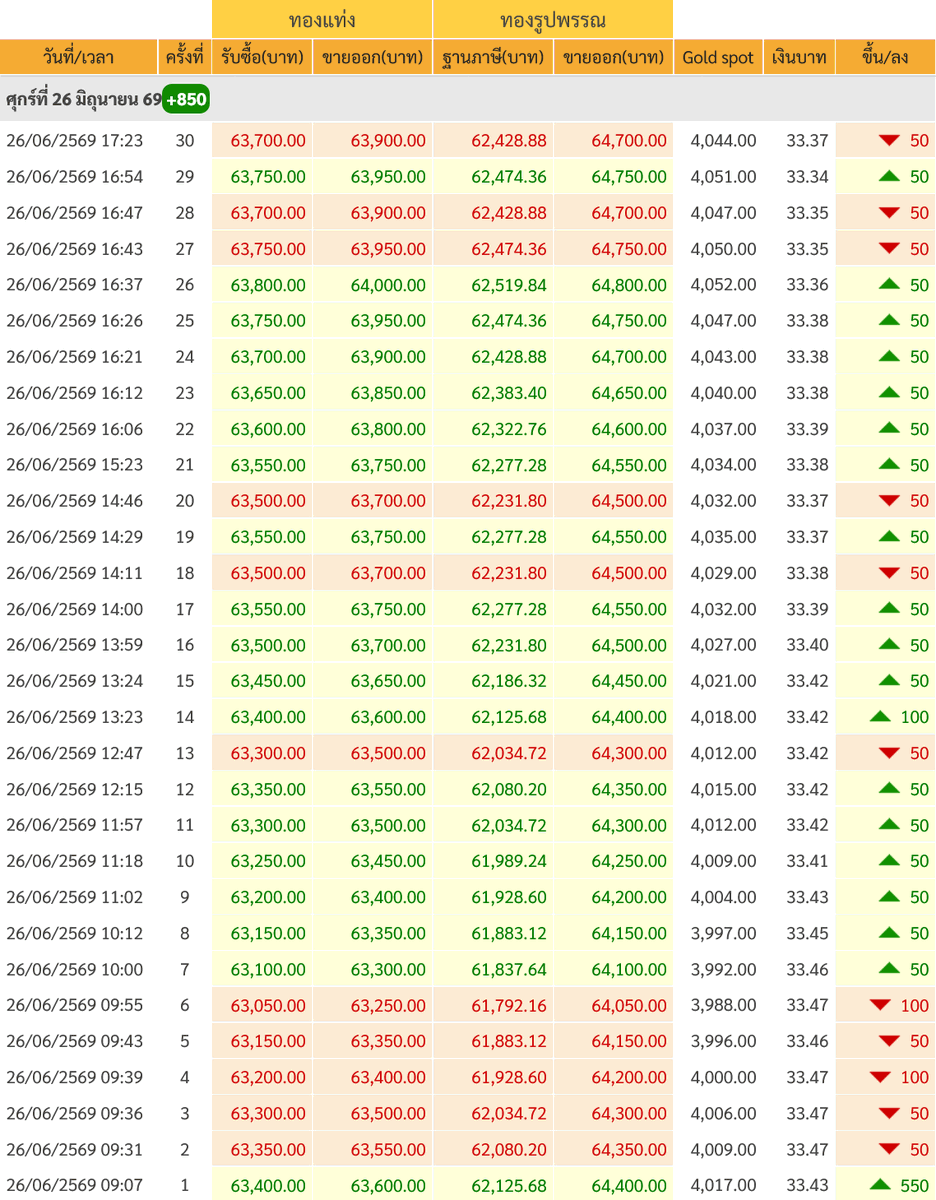This screenshot has height=1200, width=936.
Task: Click the ทองรูปพรรณ column group header
Action: click(x=553, y=20)
